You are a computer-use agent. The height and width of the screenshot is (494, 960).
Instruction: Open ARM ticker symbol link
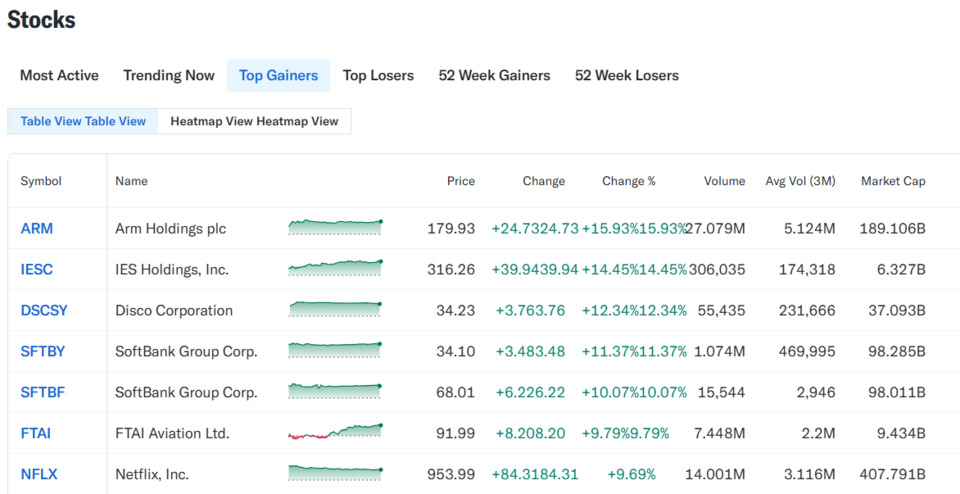37,228
